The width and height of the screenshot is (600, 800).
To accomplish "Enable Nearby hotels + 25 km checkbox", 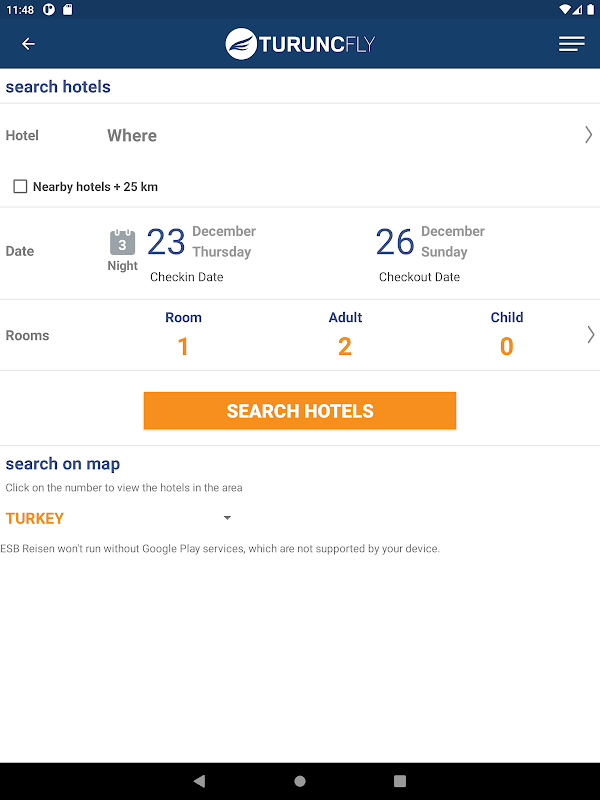I will tap(20, 187).
